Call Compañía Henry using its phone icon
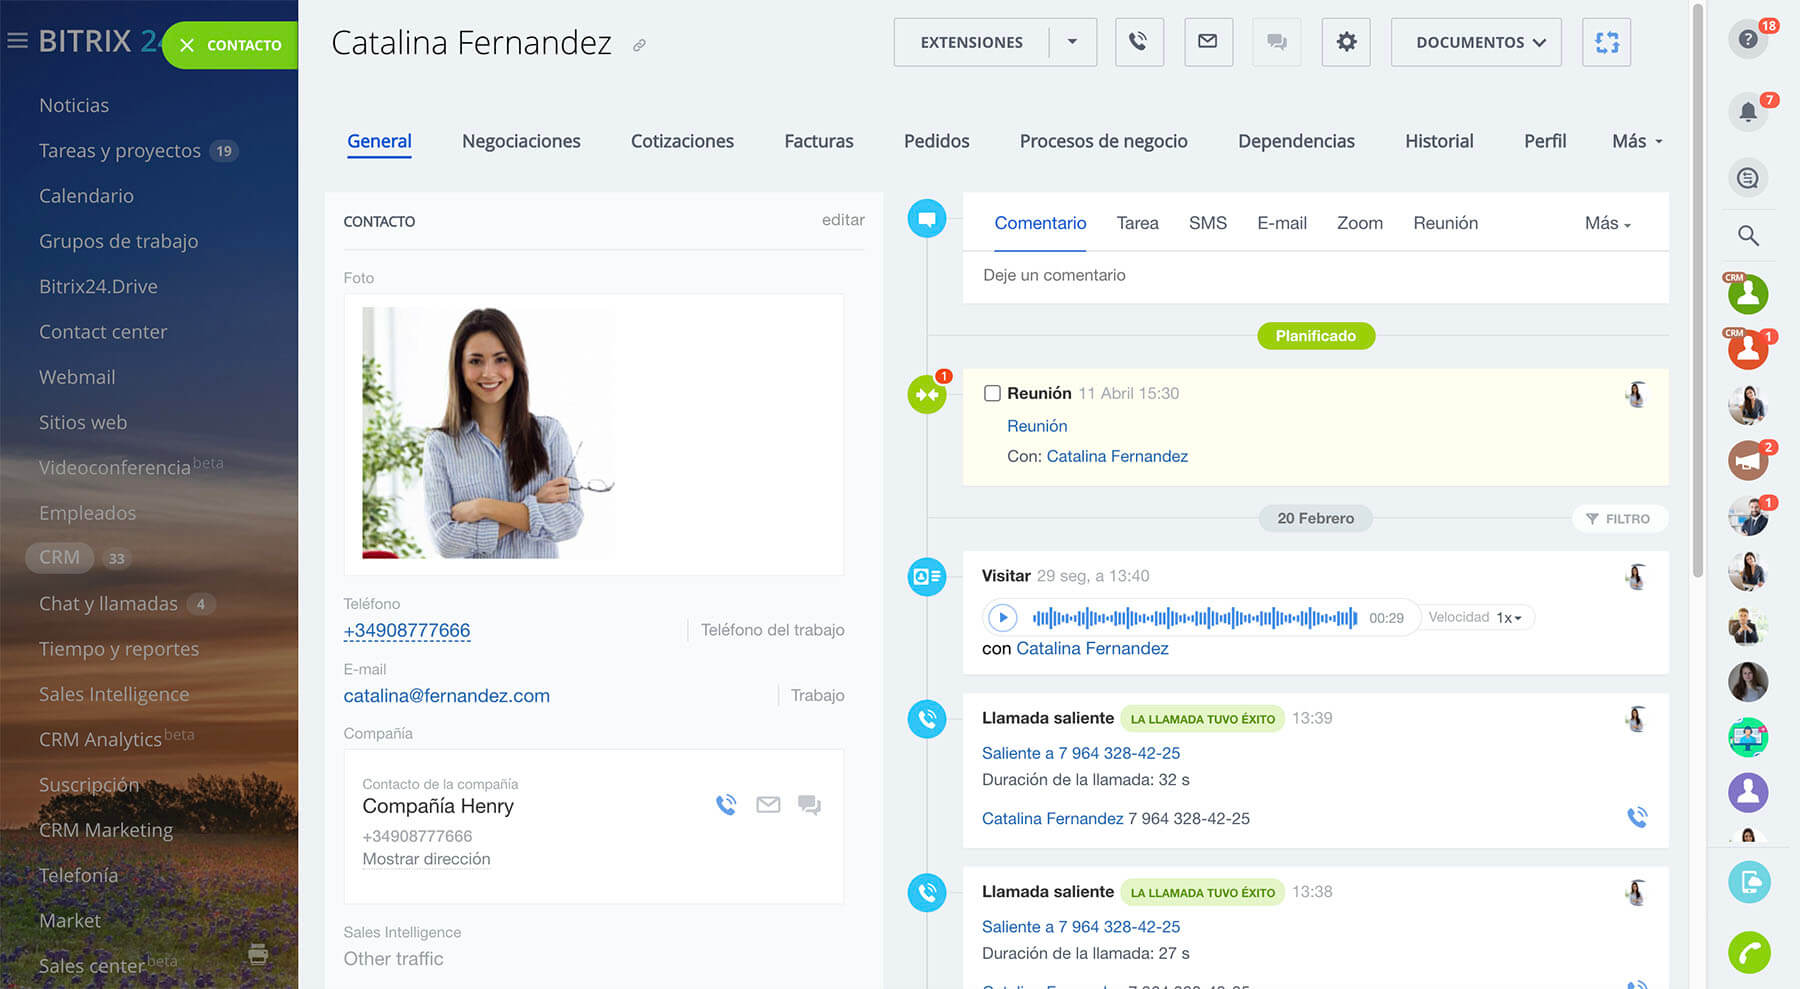 [726, 803]
